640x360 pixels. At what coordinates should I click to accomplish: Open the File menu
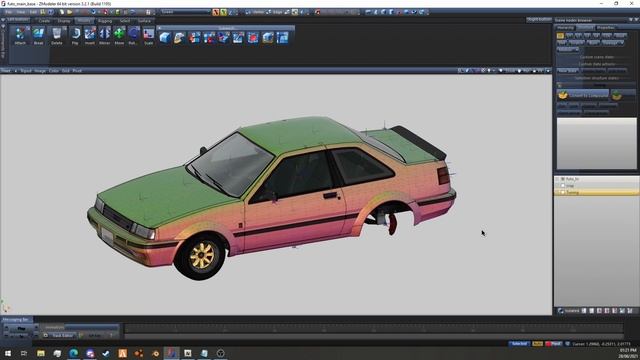[x=8, y=12]
